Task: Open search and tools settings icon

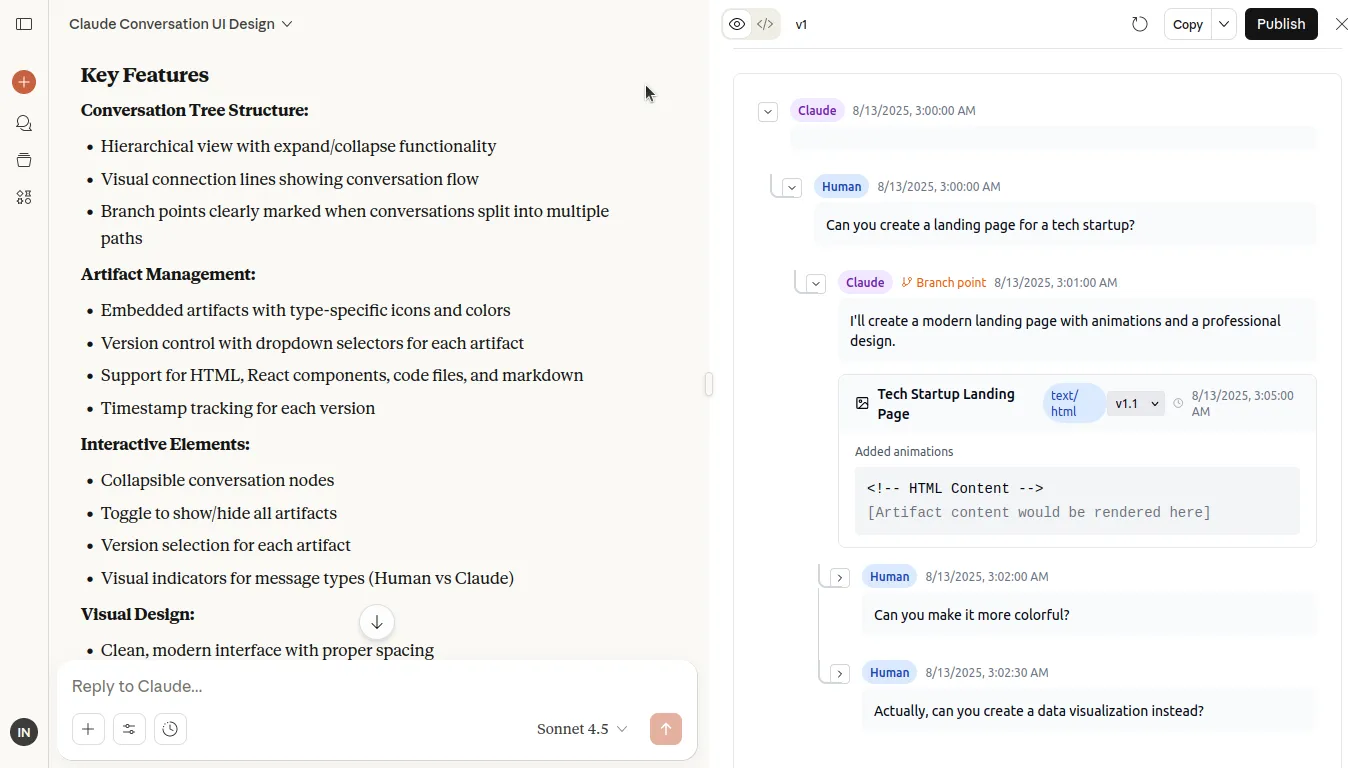Action: [x=129, y=729]
